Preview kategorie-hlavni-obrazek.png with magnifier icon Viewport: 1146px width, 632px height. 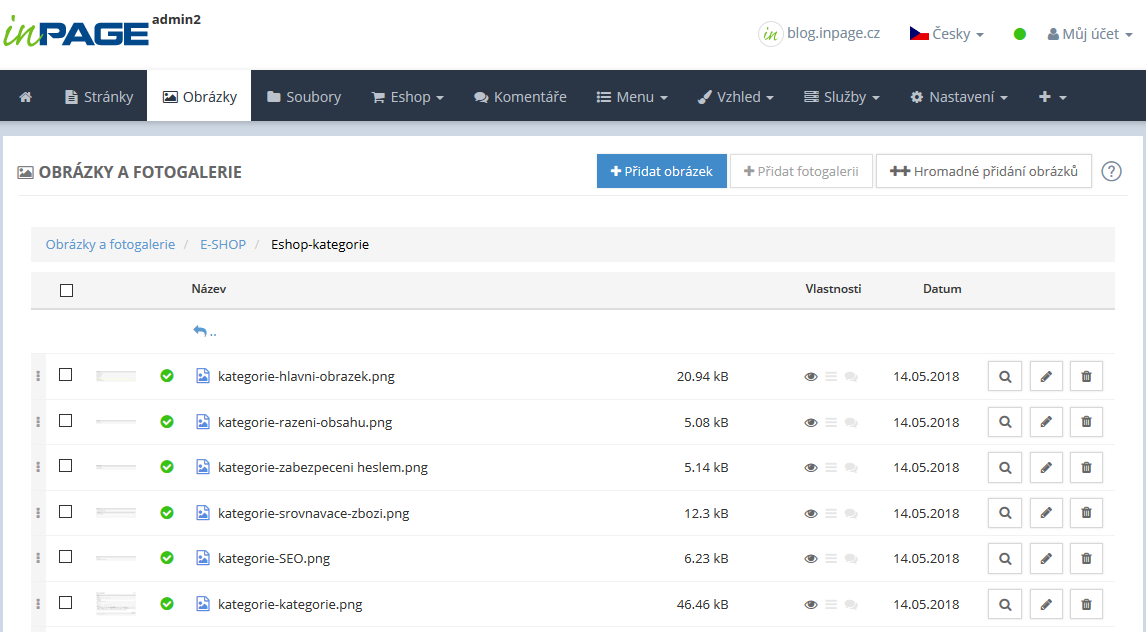[x=1004, y=376]
